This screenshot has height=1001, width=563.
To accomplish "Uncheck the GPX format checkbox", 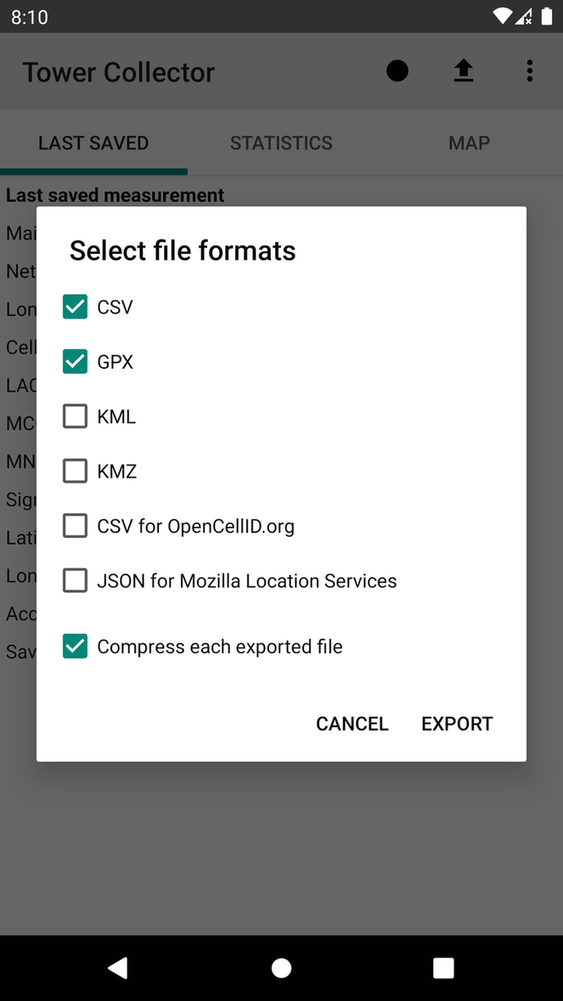I will (75, 362).
